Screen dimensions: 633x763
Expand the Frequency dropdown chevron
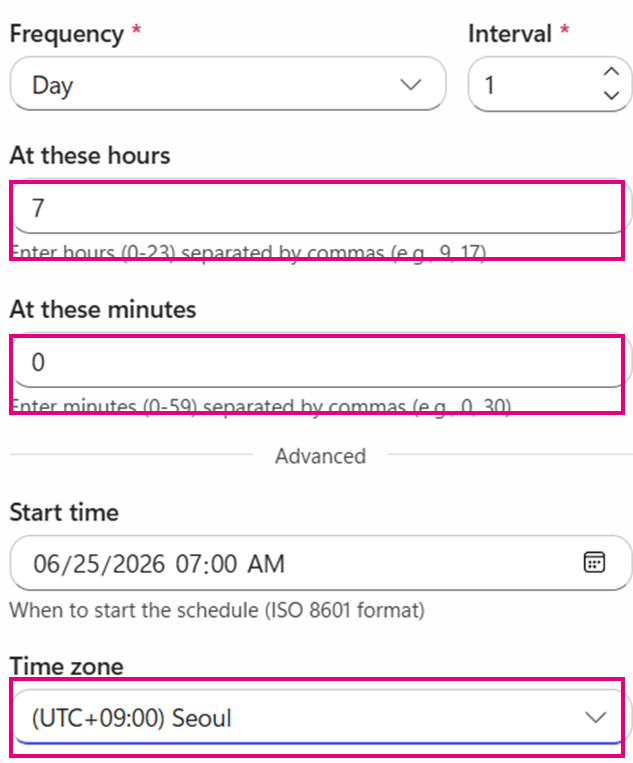411,85
